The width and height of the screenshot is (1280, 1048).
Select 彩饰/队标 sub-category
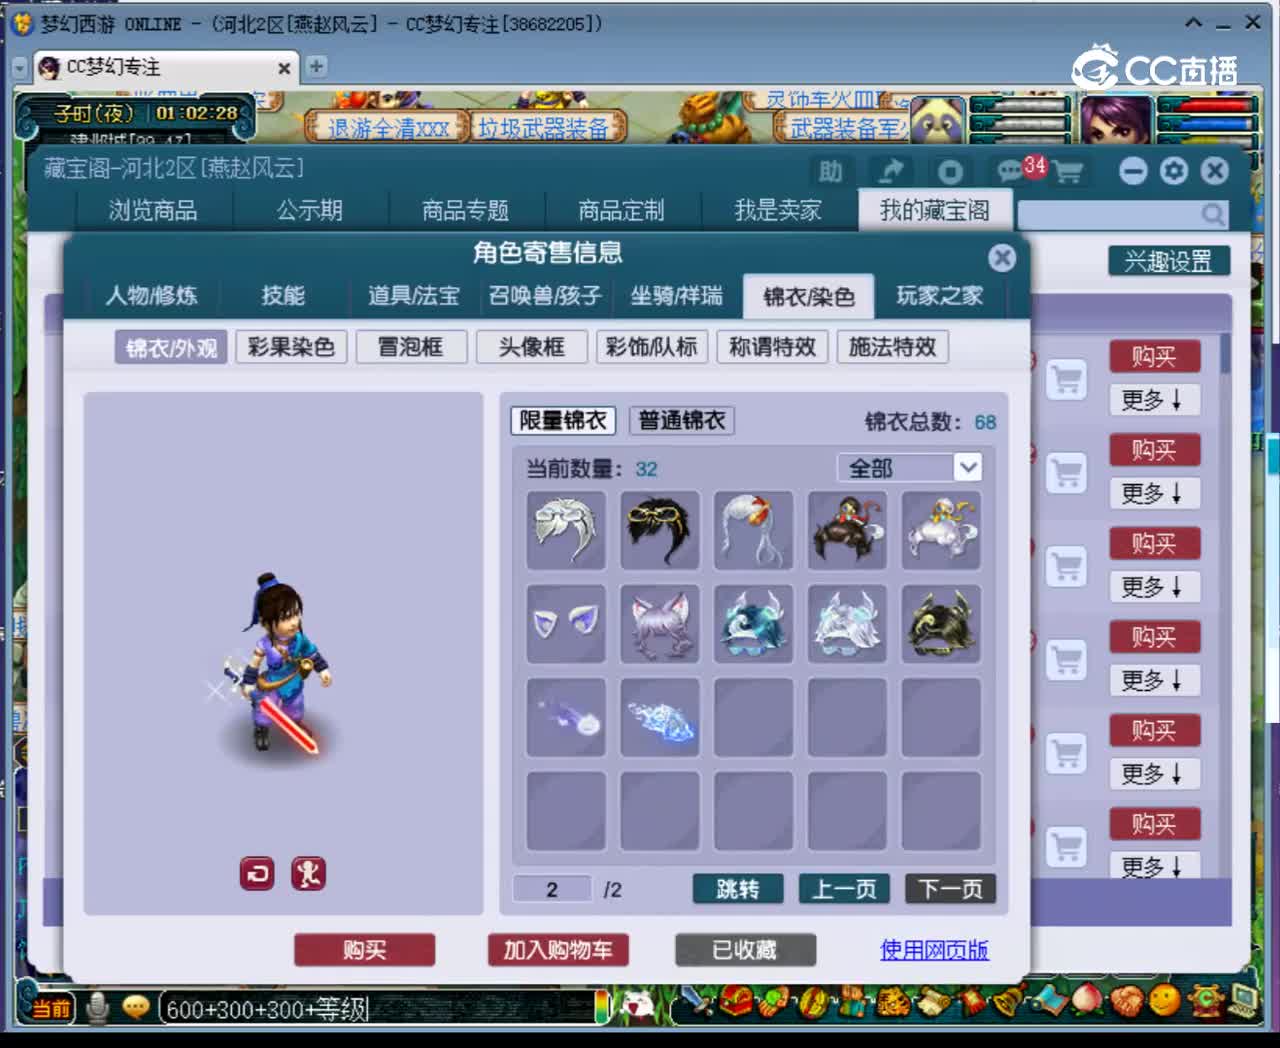coord(652,347)
